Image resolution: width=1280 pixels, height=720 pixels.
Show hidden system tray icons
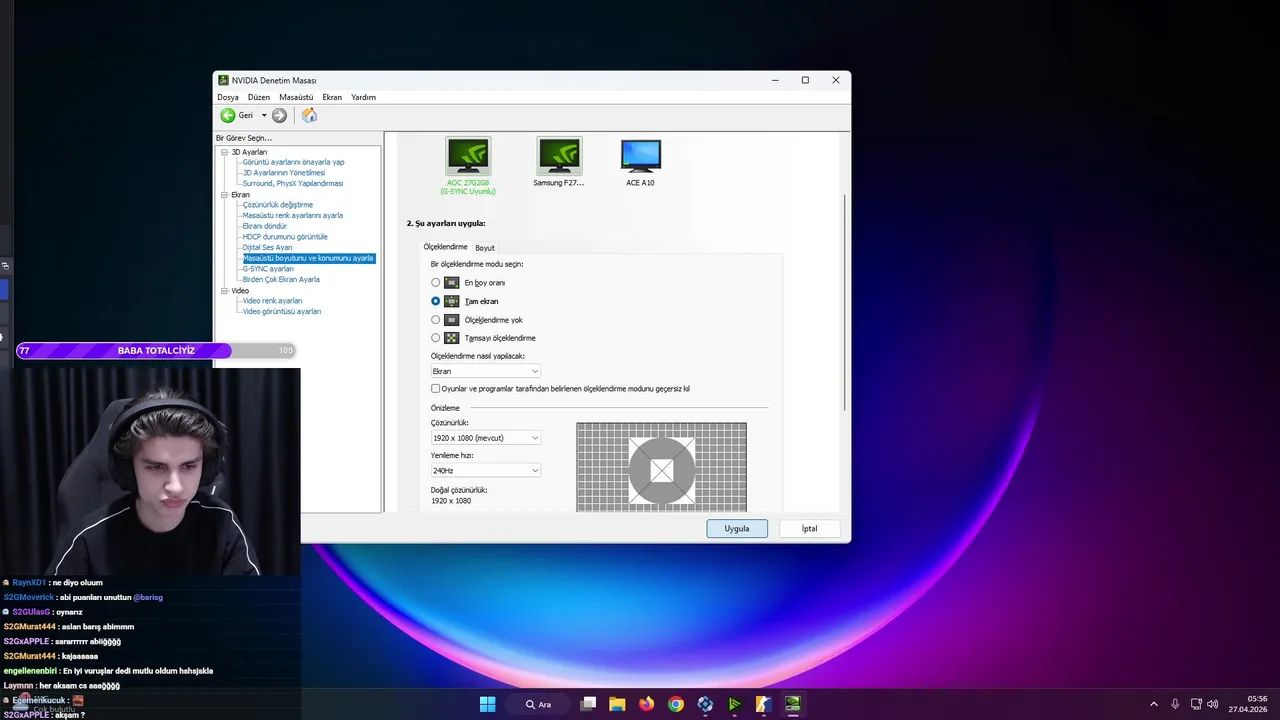tap(1154, 704)
